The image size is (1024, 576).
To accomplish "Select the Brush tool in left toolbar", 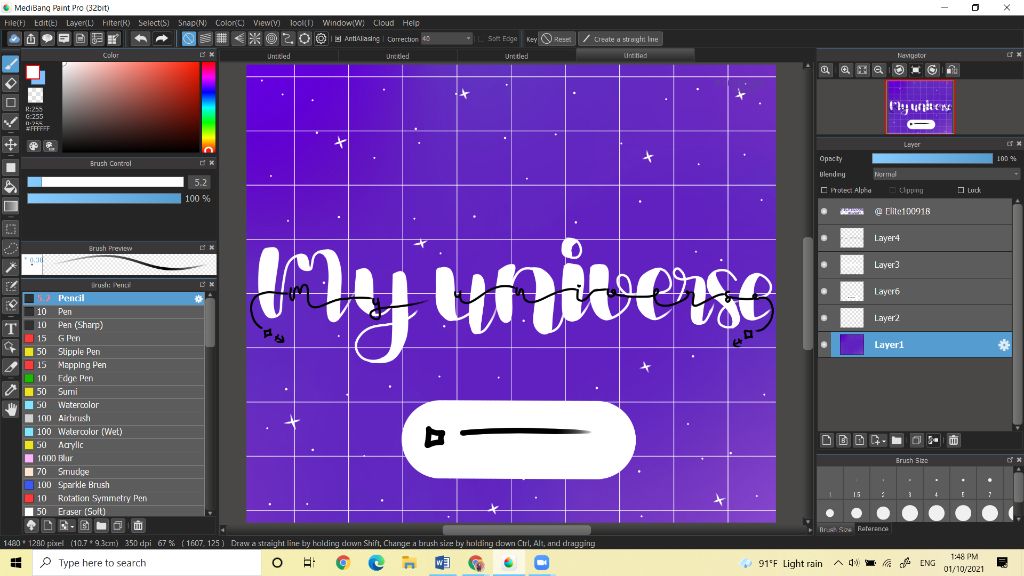I will (x=10, y=64).
